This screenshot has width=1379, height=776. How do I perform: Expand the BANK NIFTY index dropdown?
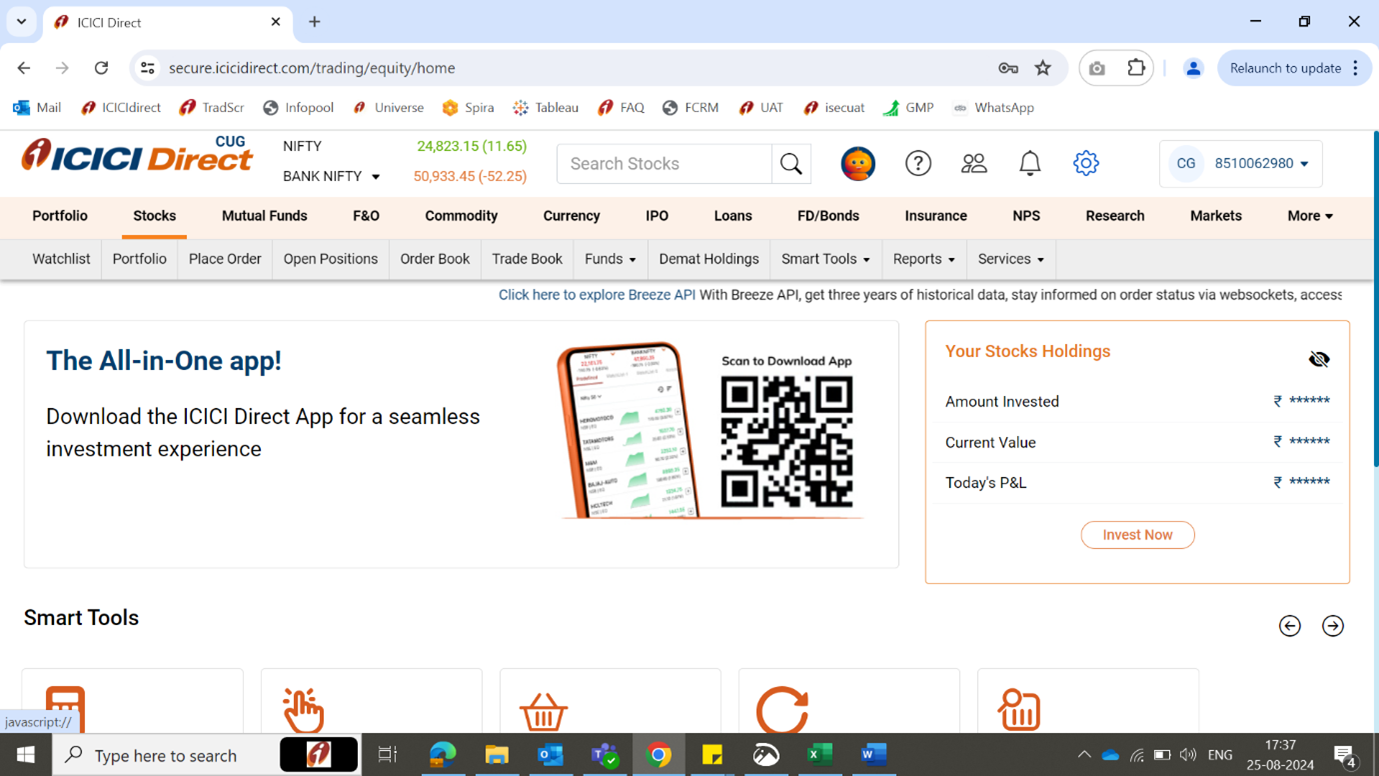tap(376, 177)
